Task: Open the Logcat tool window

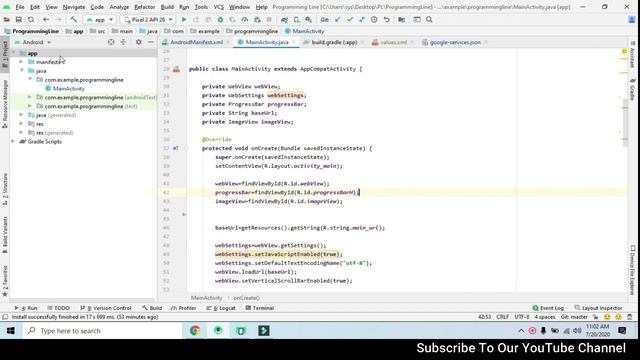Action: pyautogui.click(x=221, y=308)
